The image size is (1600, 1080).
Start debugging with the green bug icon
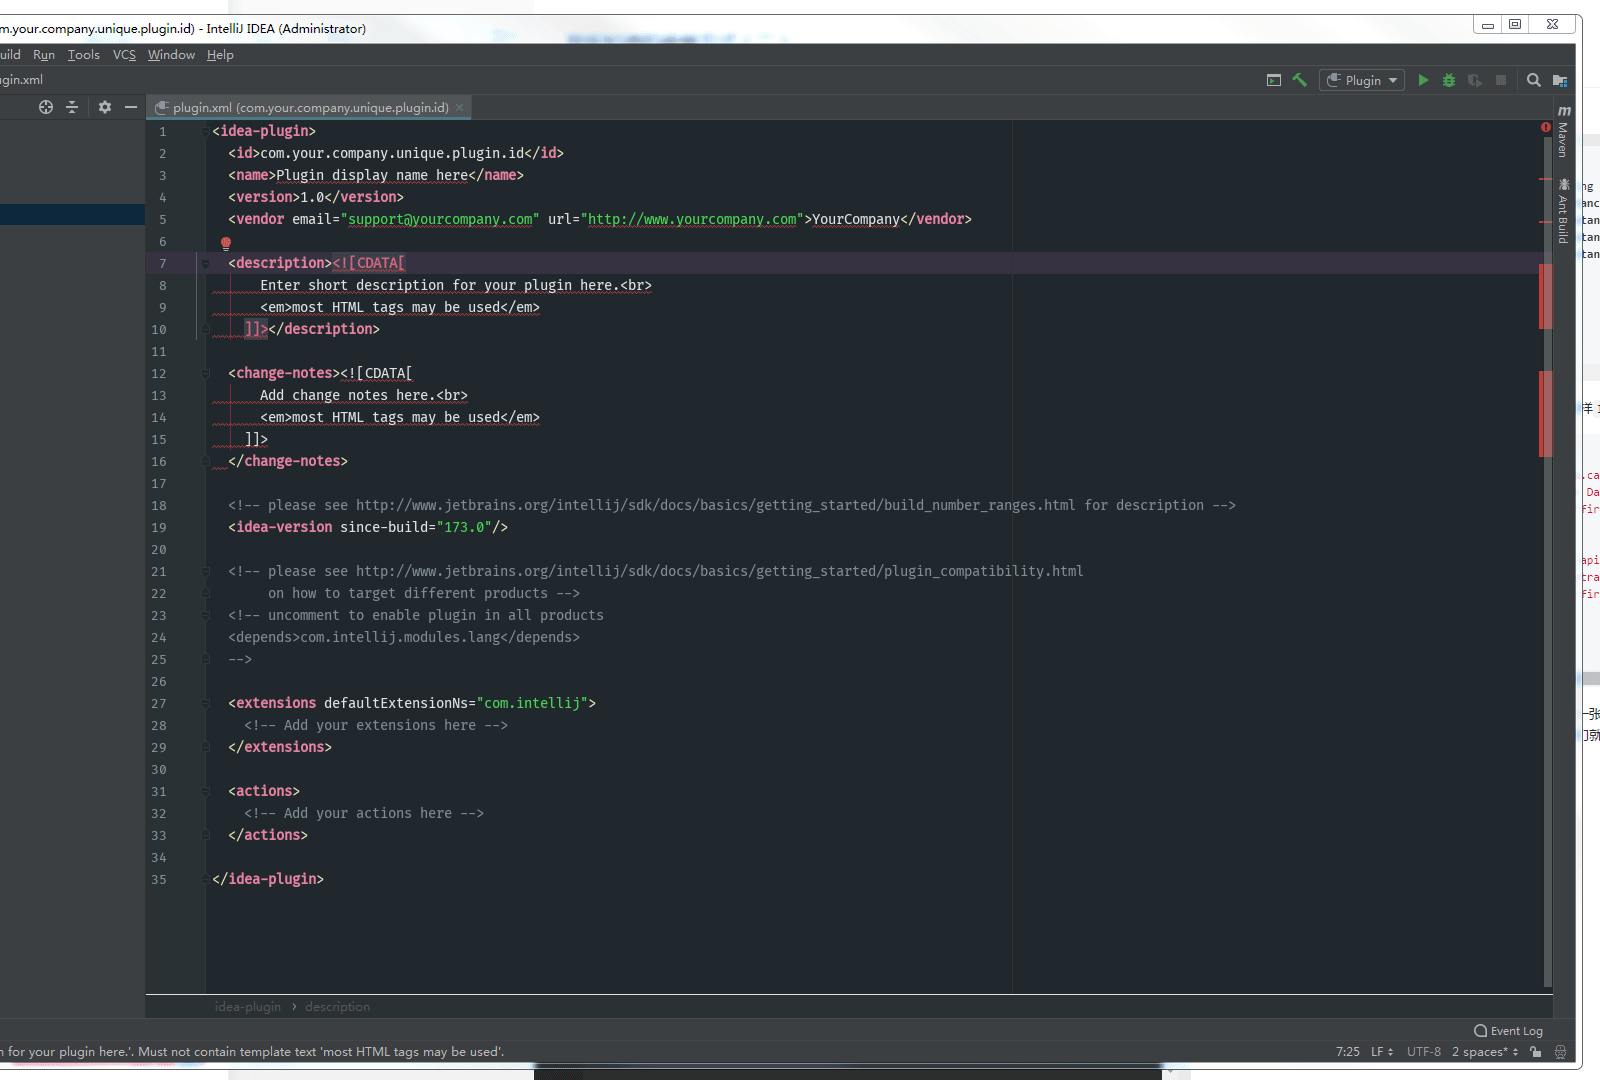[x=1449, y=80]
